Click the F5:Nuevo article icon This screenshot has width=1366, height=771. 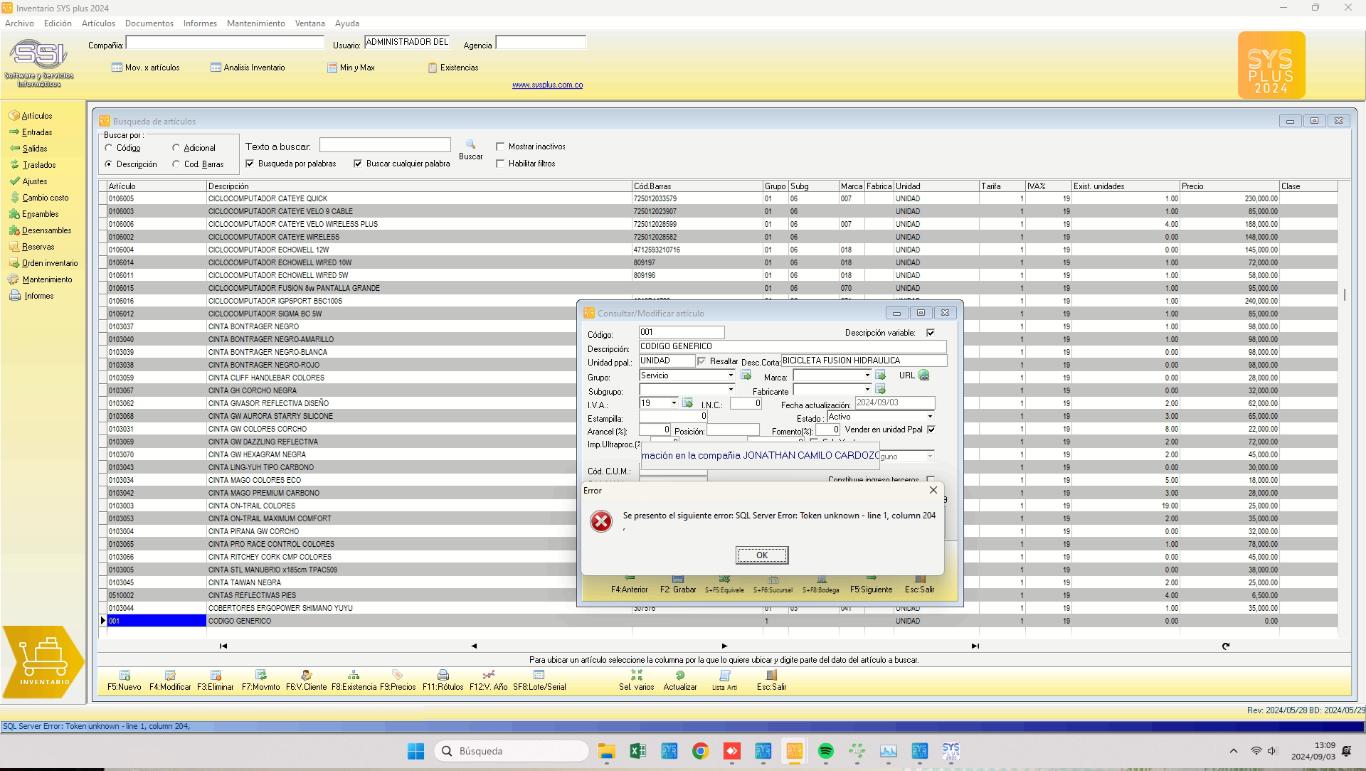[124, 675]
